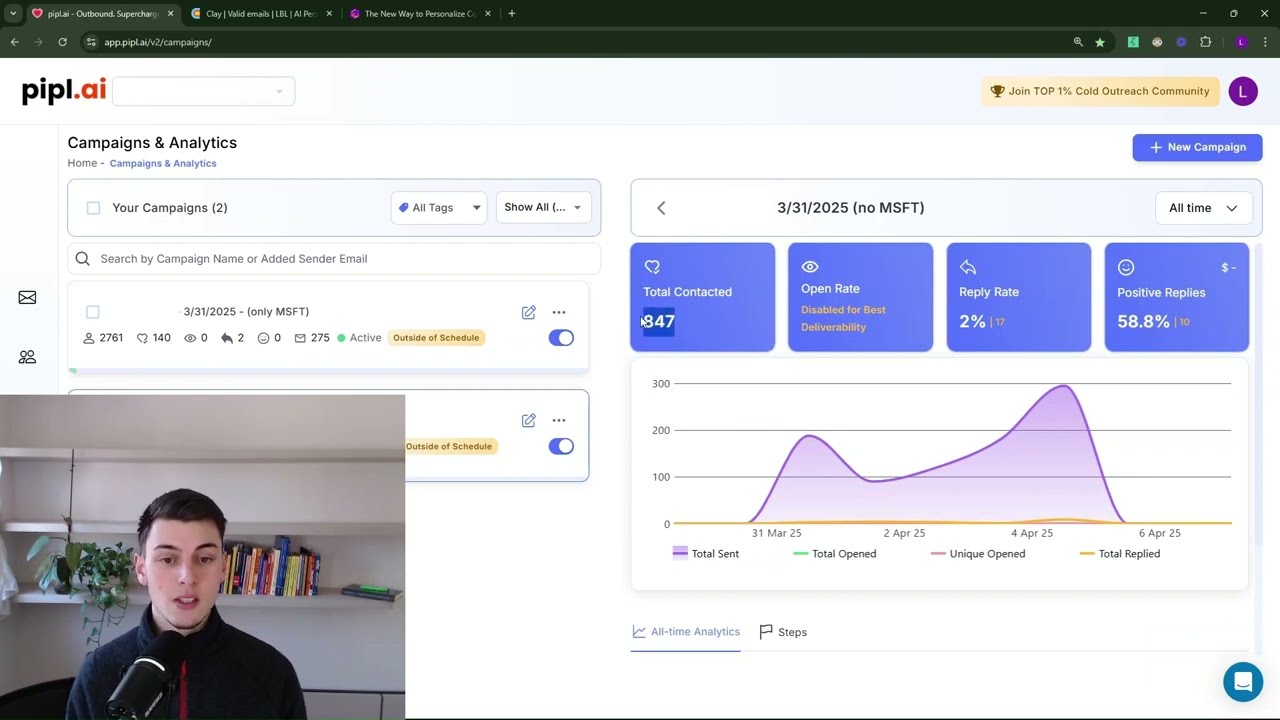Toggle the second campaign's active switch
Image resolution: width=1280 pixels, height=720 pixels.
click(561, 446)
